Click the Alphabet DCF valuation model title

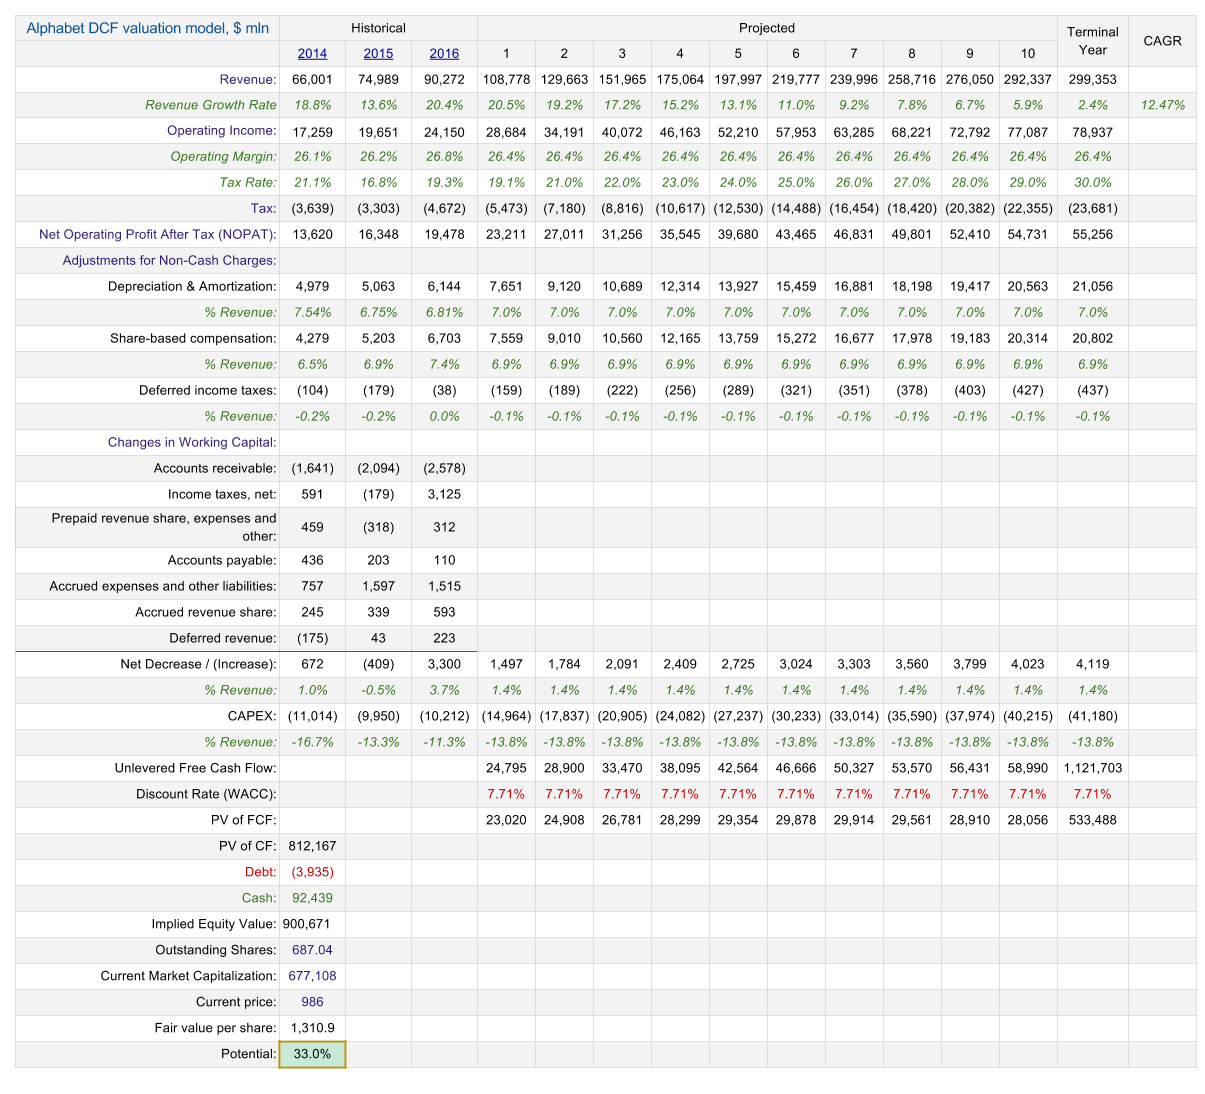(x=148, y=28)
